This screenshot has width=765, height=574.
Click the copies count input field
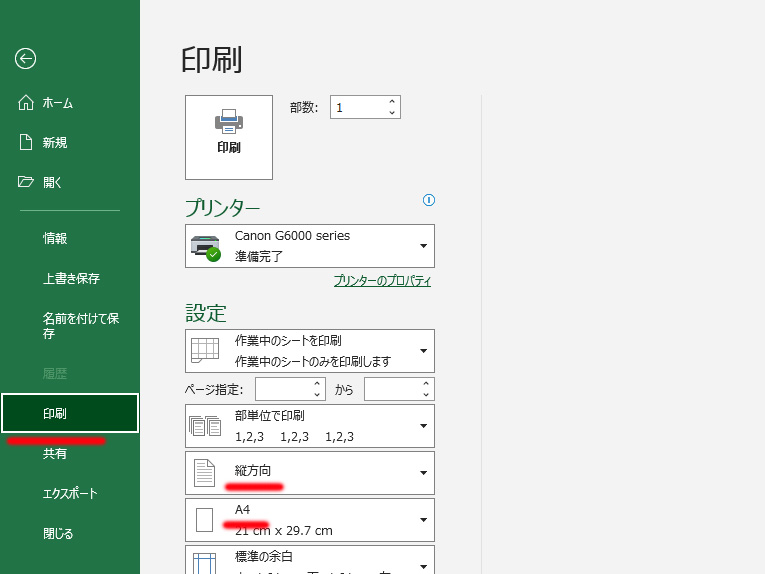[356, 107]
